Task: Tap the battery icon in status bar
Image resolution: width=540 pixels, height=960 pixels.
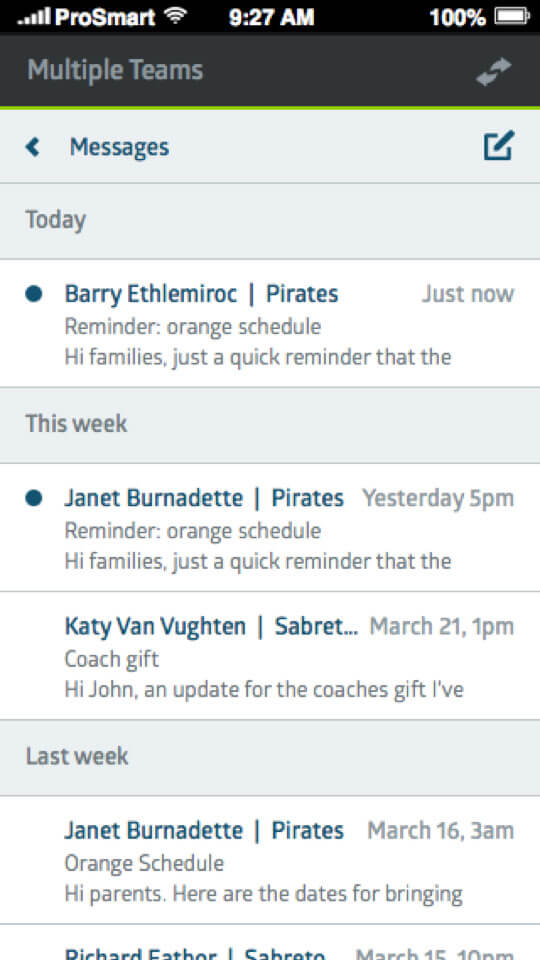Action: coord(511,16)
